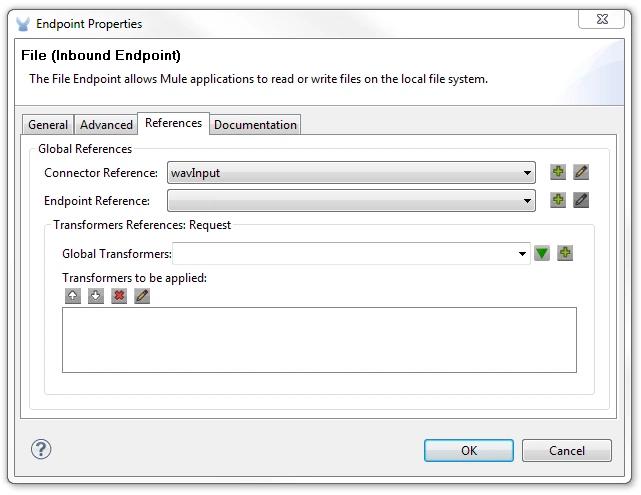Add a new Connector Reference
The height and width of the screenshot is (495, 641).
coord(558,173)
